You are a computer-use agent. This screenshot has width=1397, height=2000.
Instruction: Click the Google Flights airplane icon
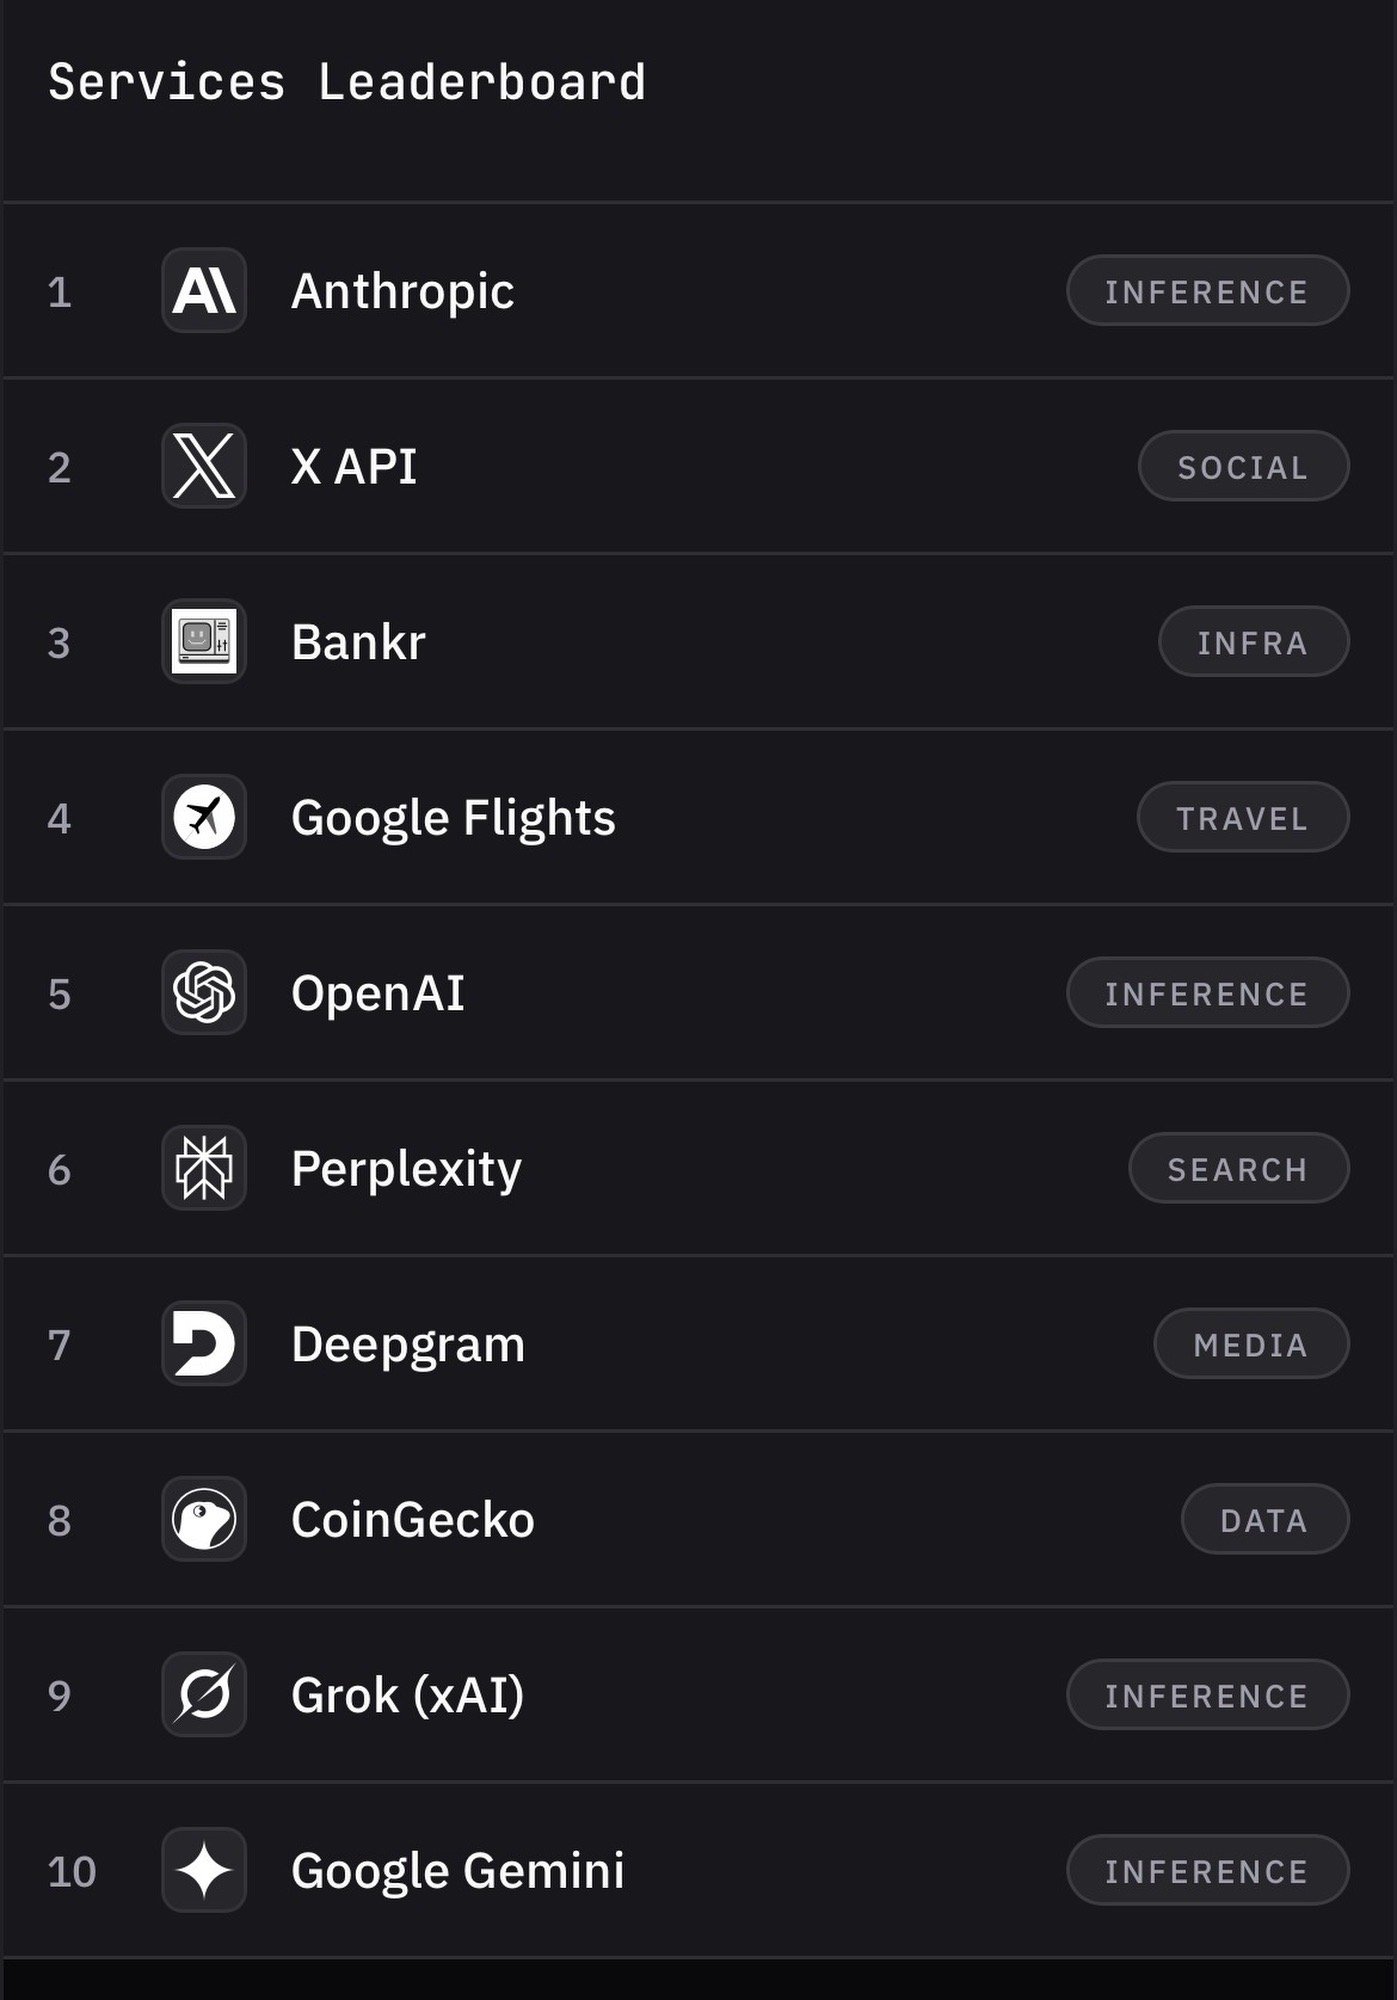tap(204, 817)
